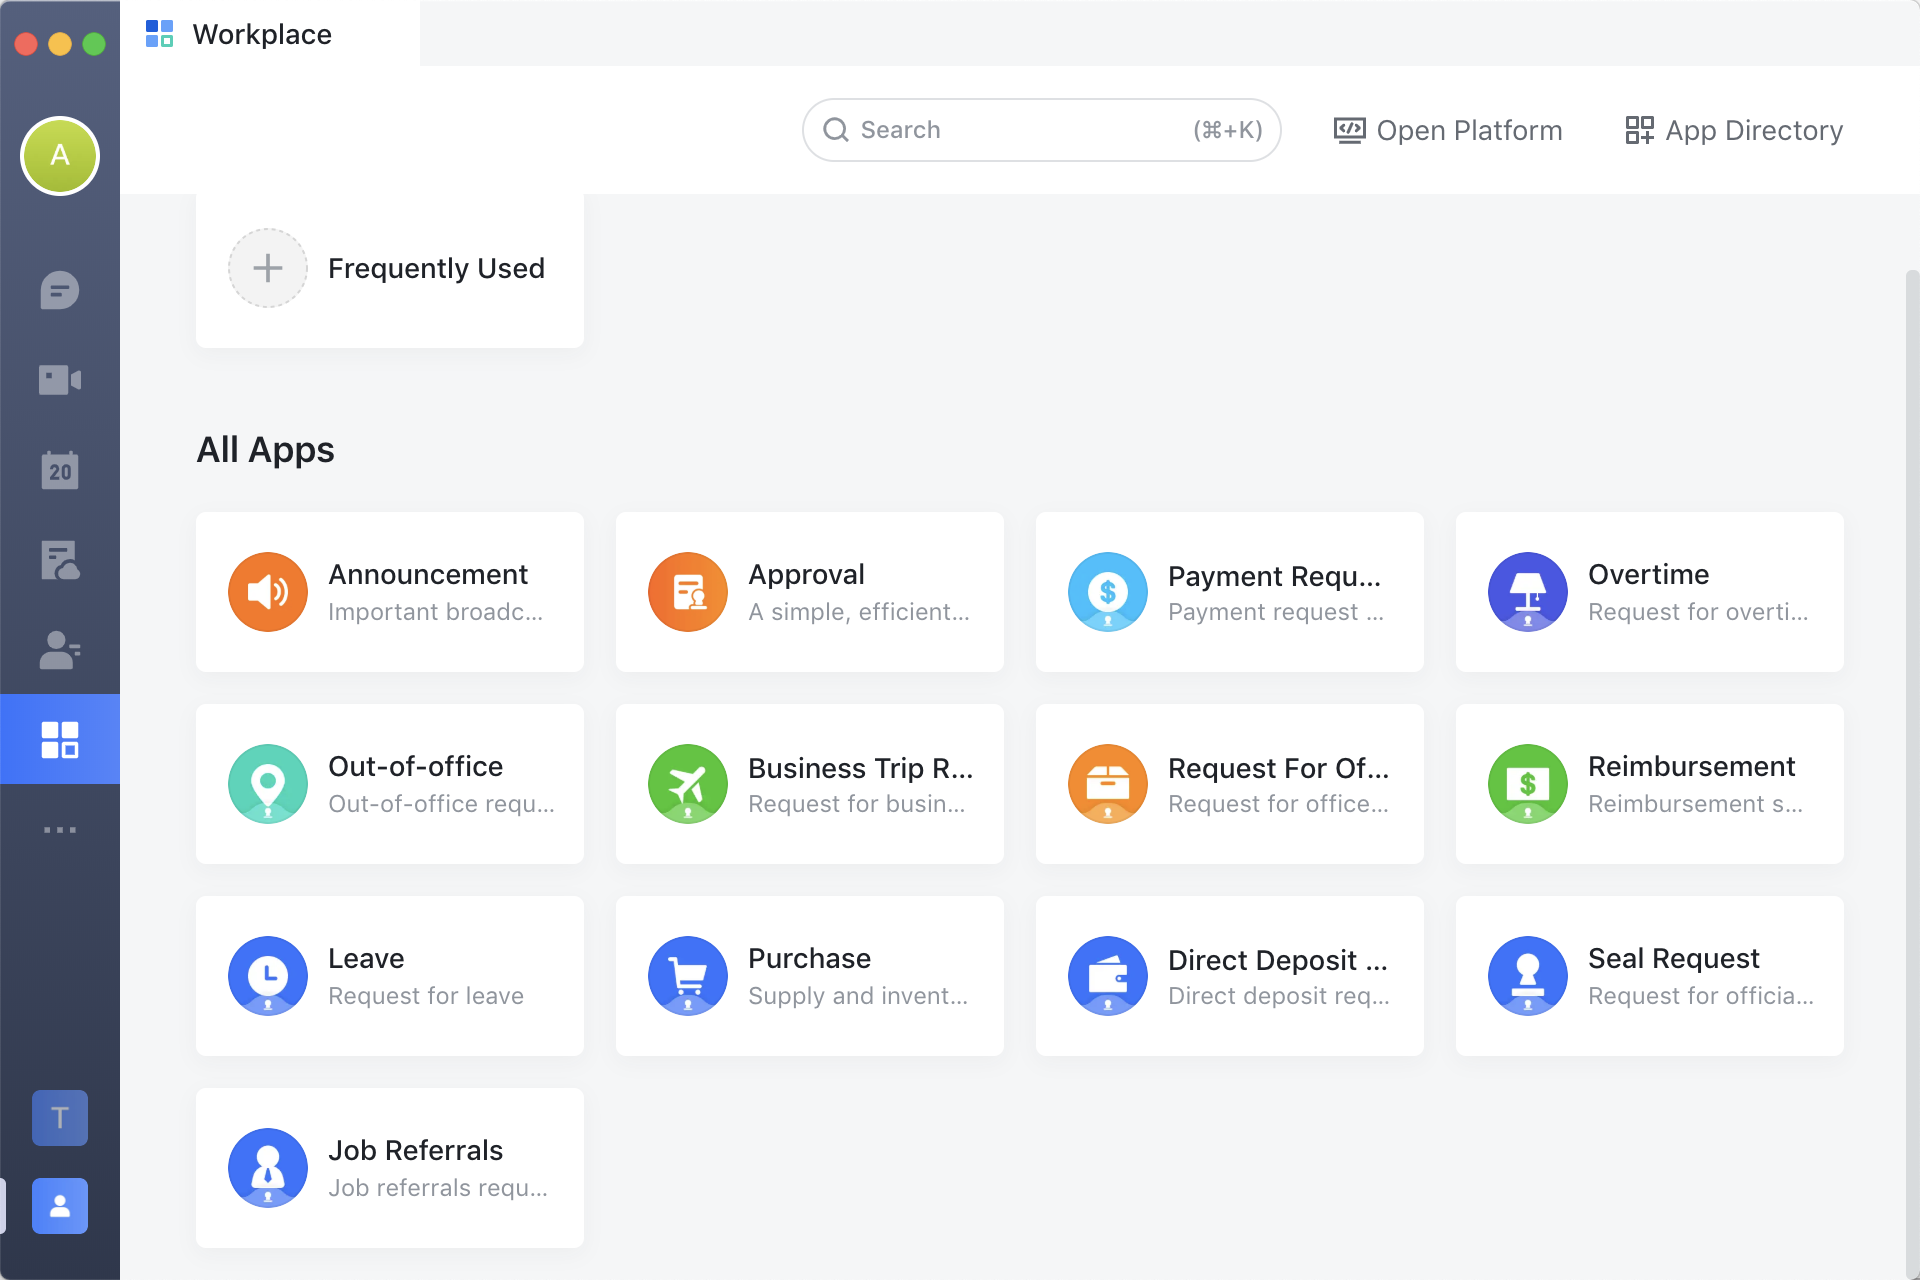Viewport: 1920px width, 1280px height.
Task: Click the T tenant icon in sidebar
Action: coord(60,1117)
